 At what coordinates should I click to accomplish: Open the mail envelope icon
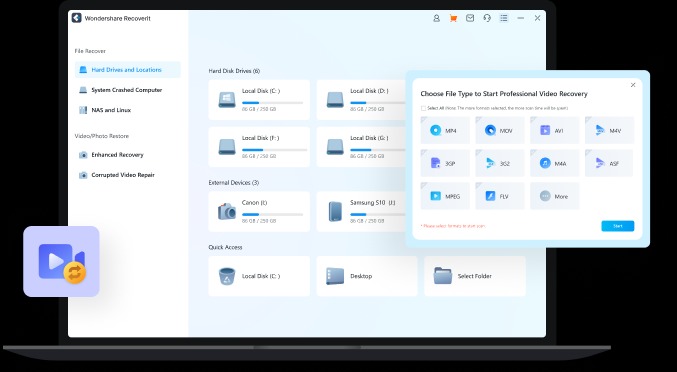pyautogui.click(x=470, y=18)
